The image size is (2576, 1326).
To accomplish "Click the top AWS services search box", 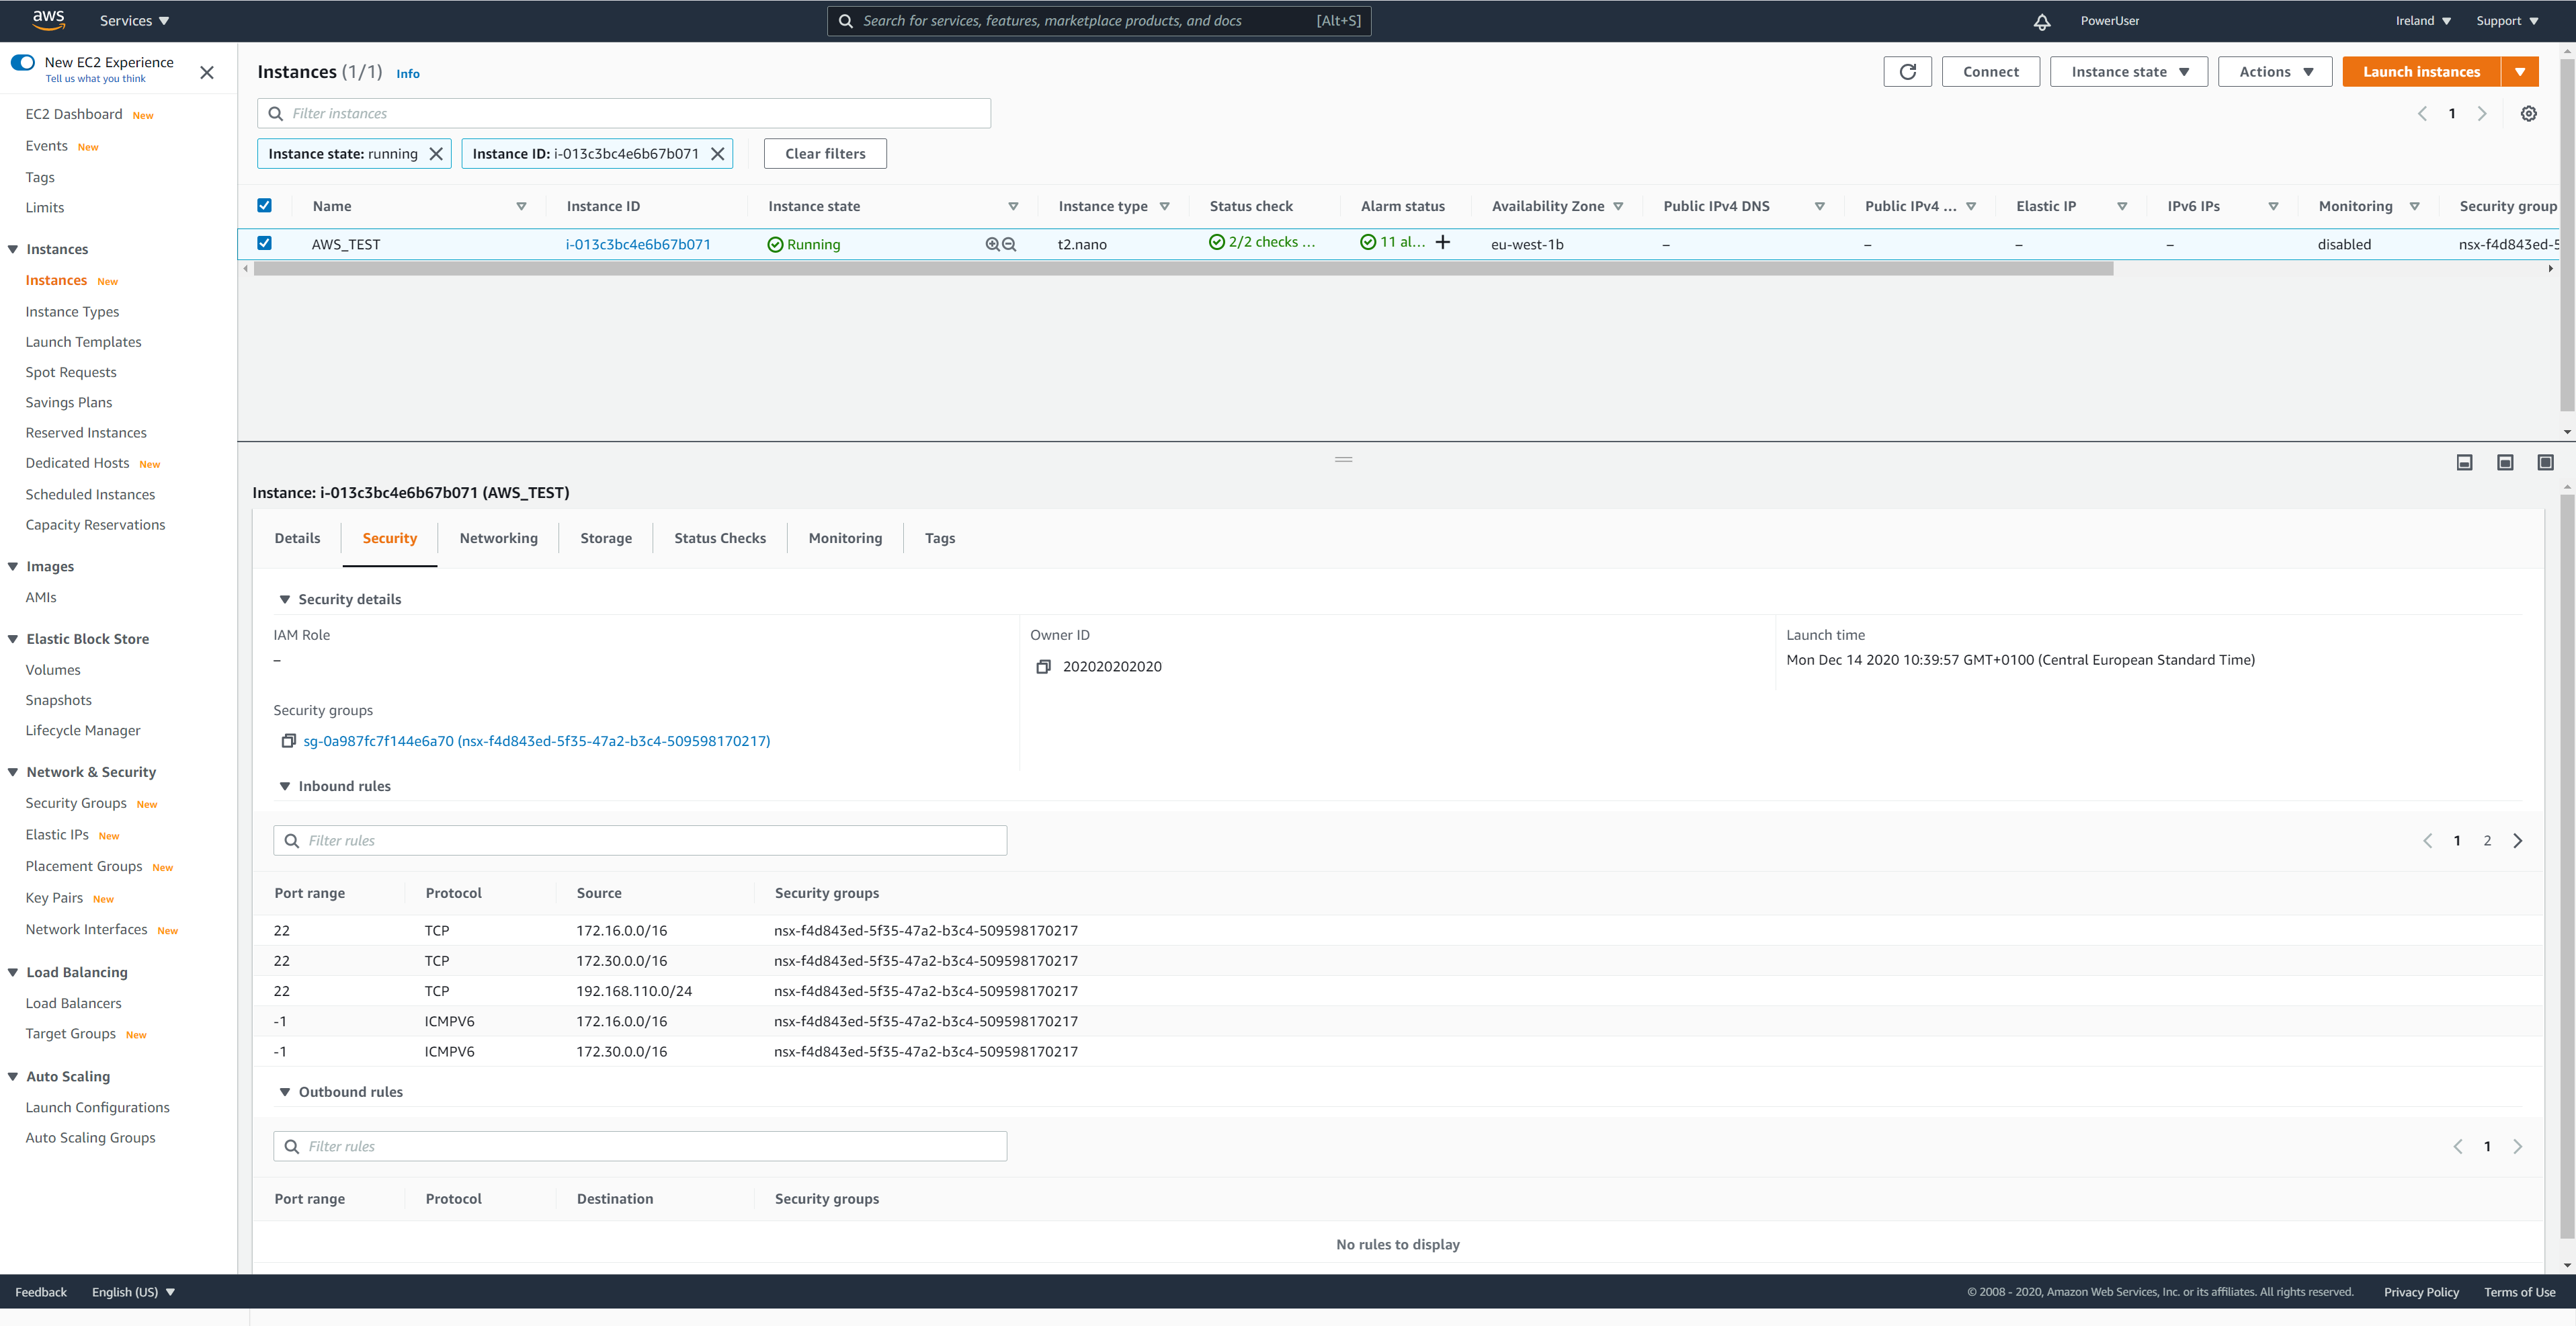I will (1099, 21).
